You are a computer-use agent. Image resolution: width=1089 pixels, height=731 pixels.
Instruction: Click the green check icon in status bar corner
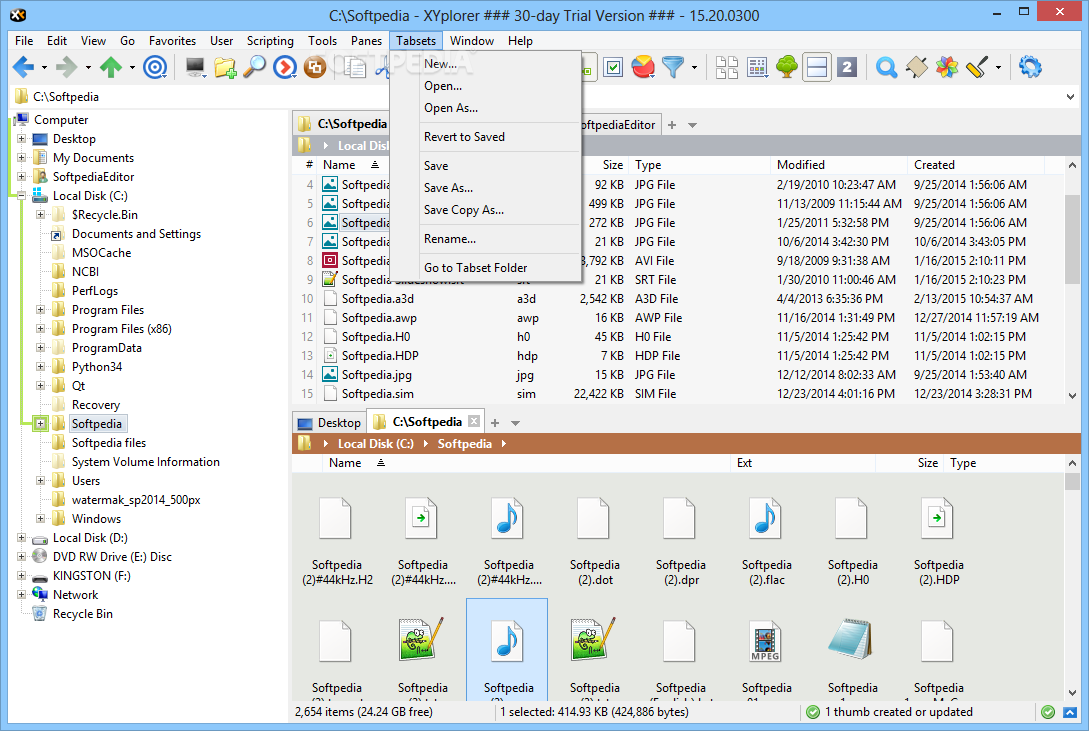pyautogui.click(x=1048, y=712)
